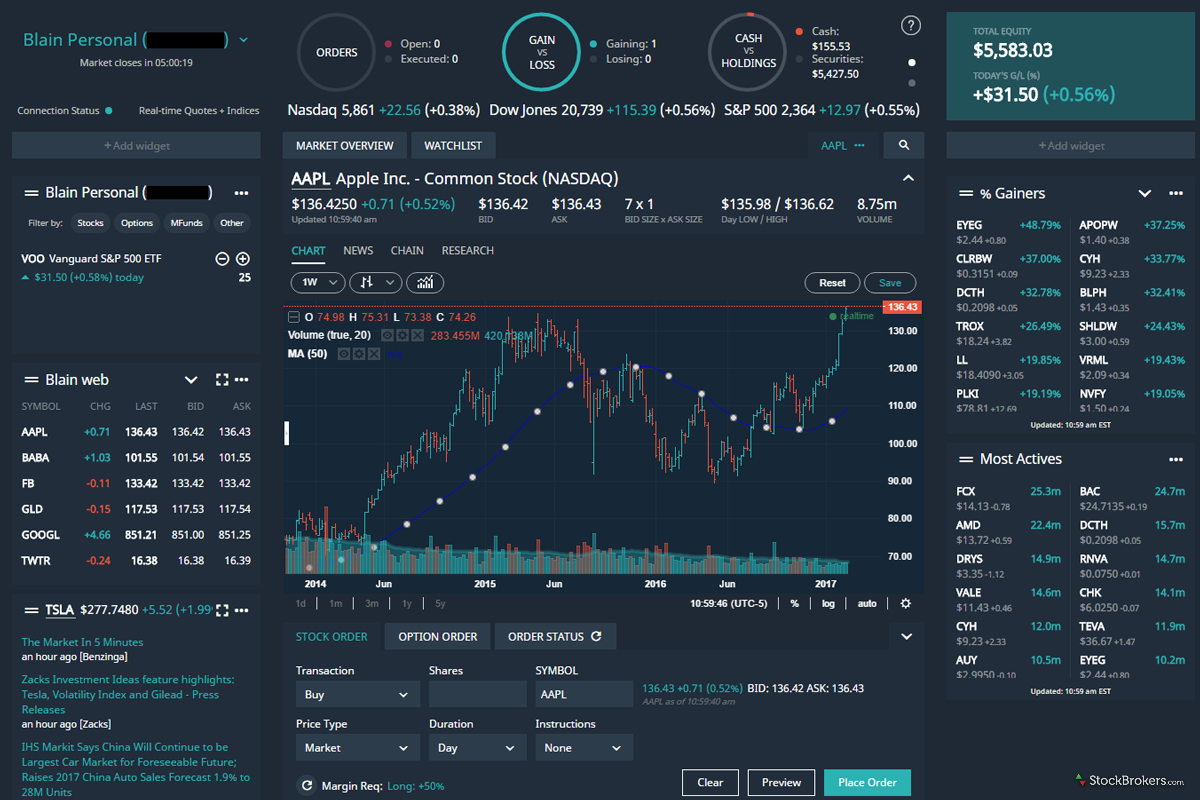
Task: Expand the Blain web widget fullscreen
Action: pos(222,380)
